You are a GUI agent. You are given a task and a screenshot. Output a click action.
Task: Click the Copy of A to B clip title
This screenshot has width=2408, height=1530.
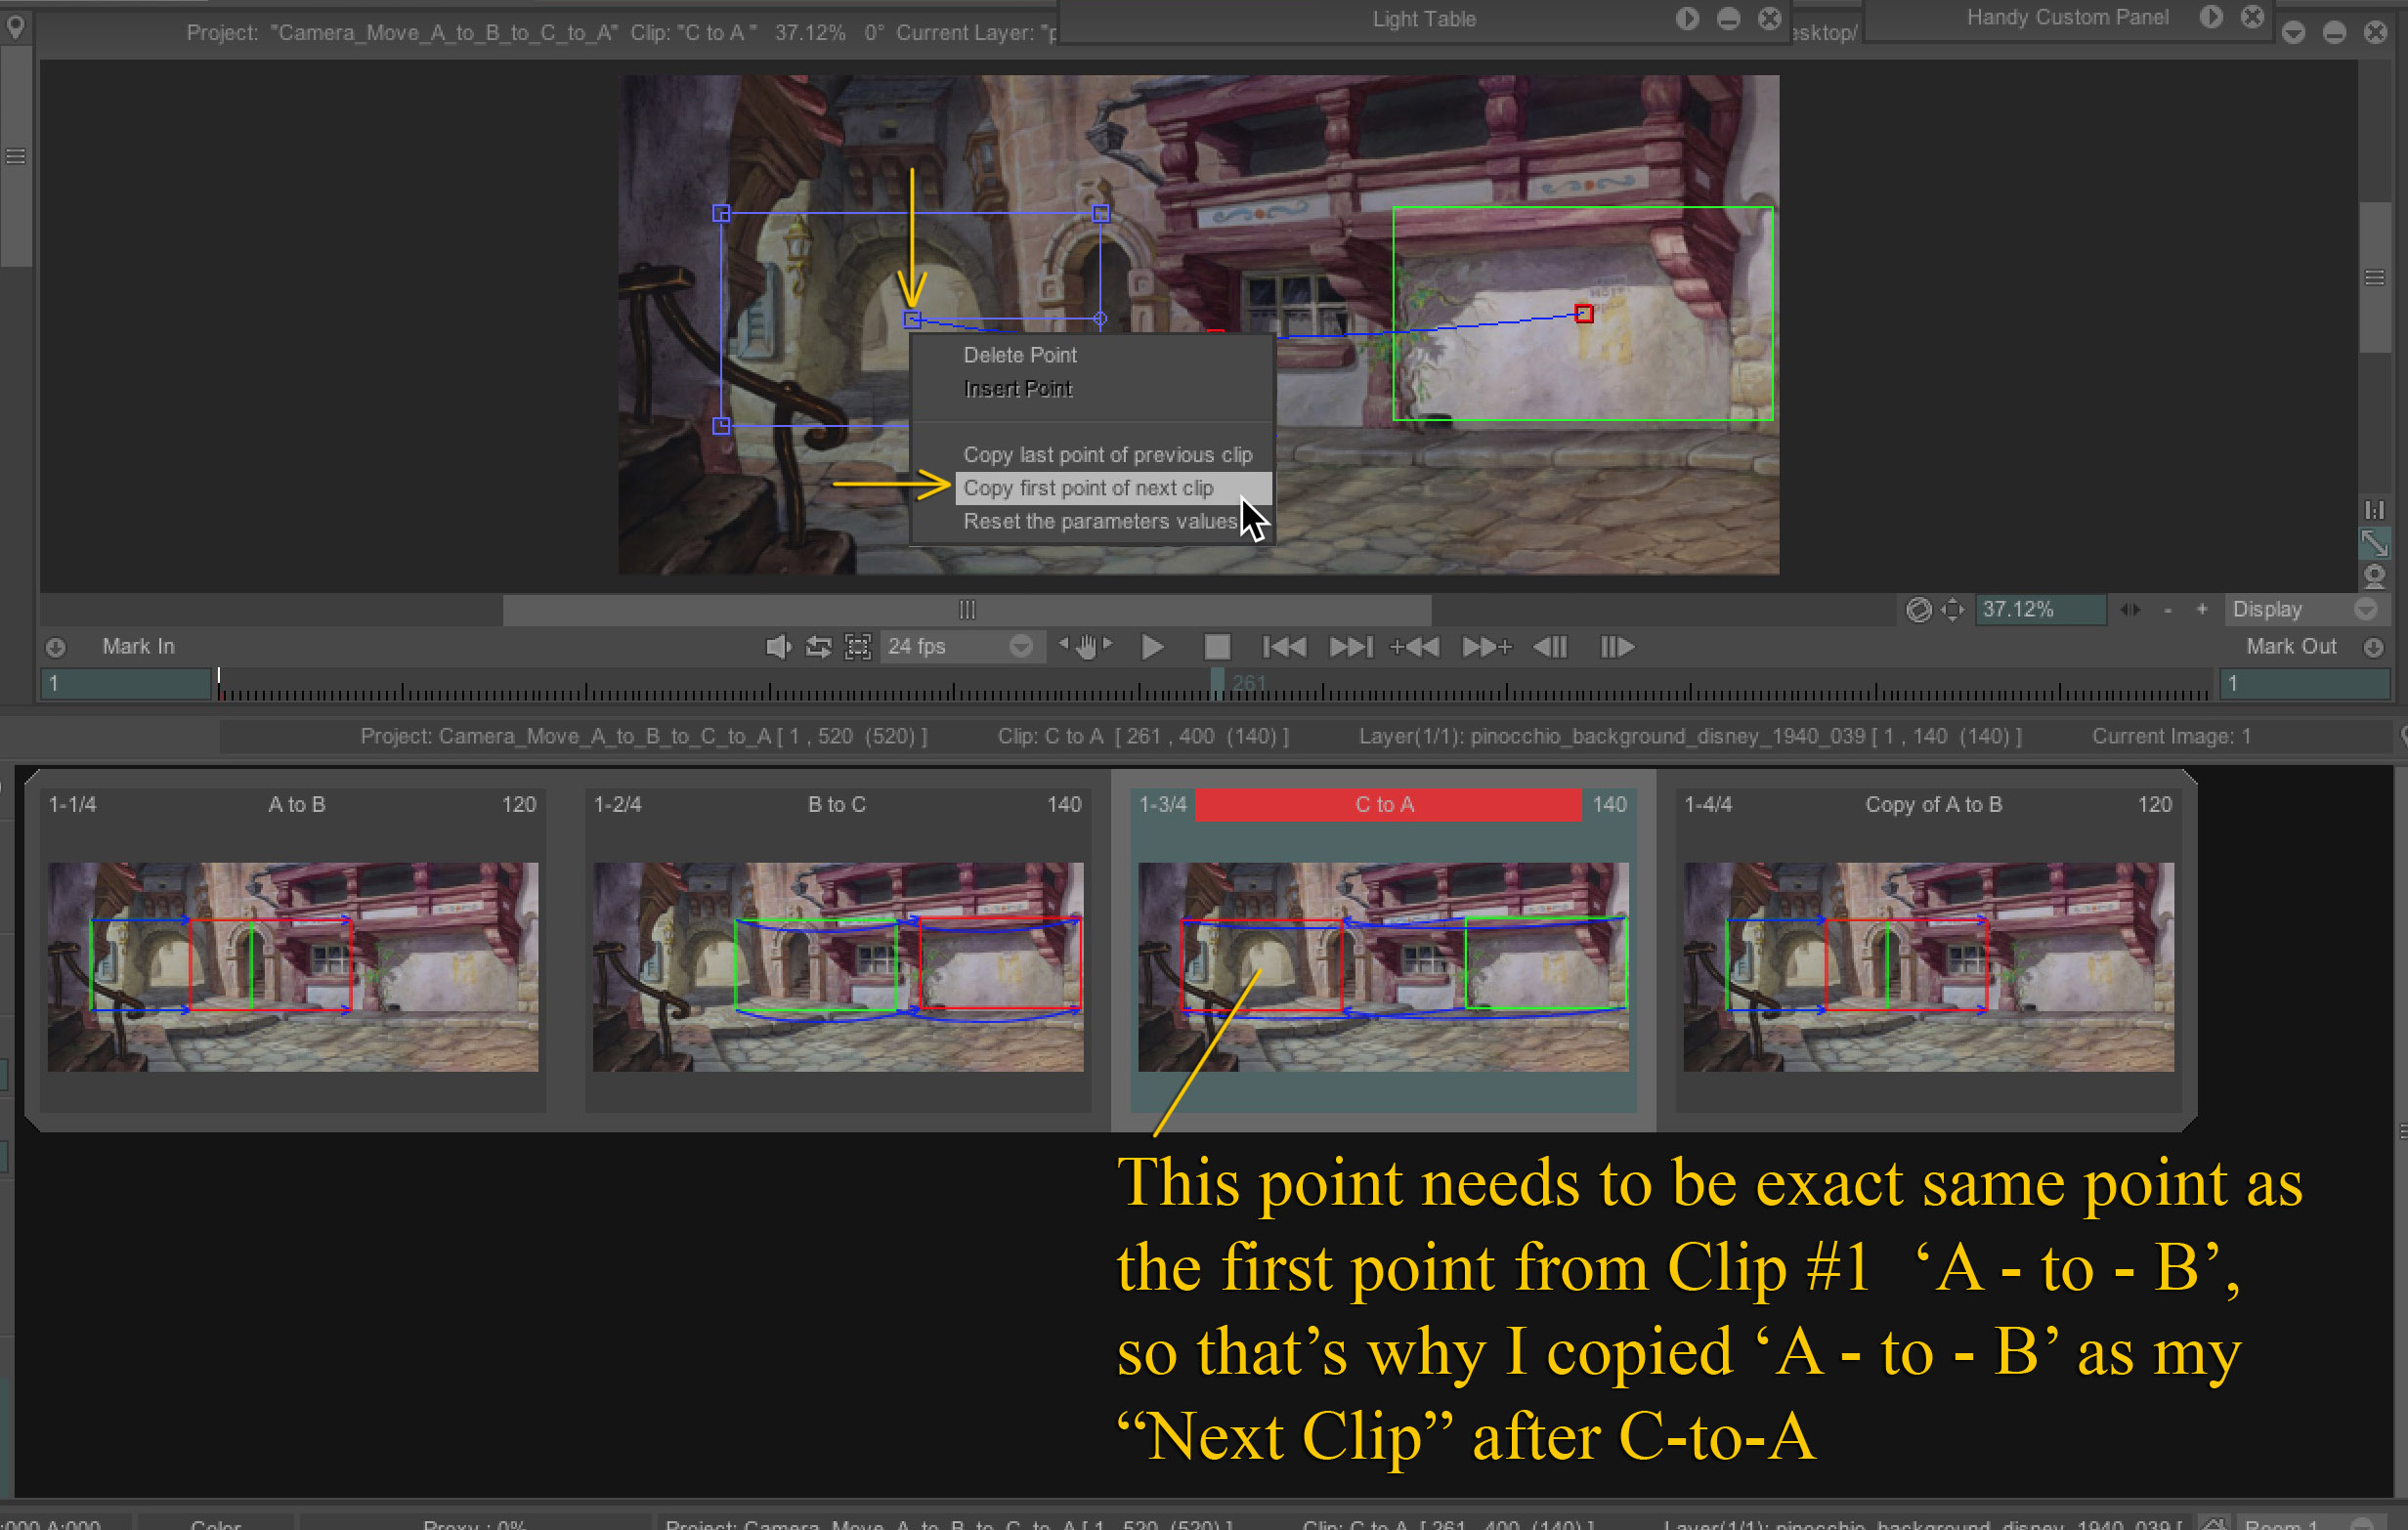click(1933, 805)
